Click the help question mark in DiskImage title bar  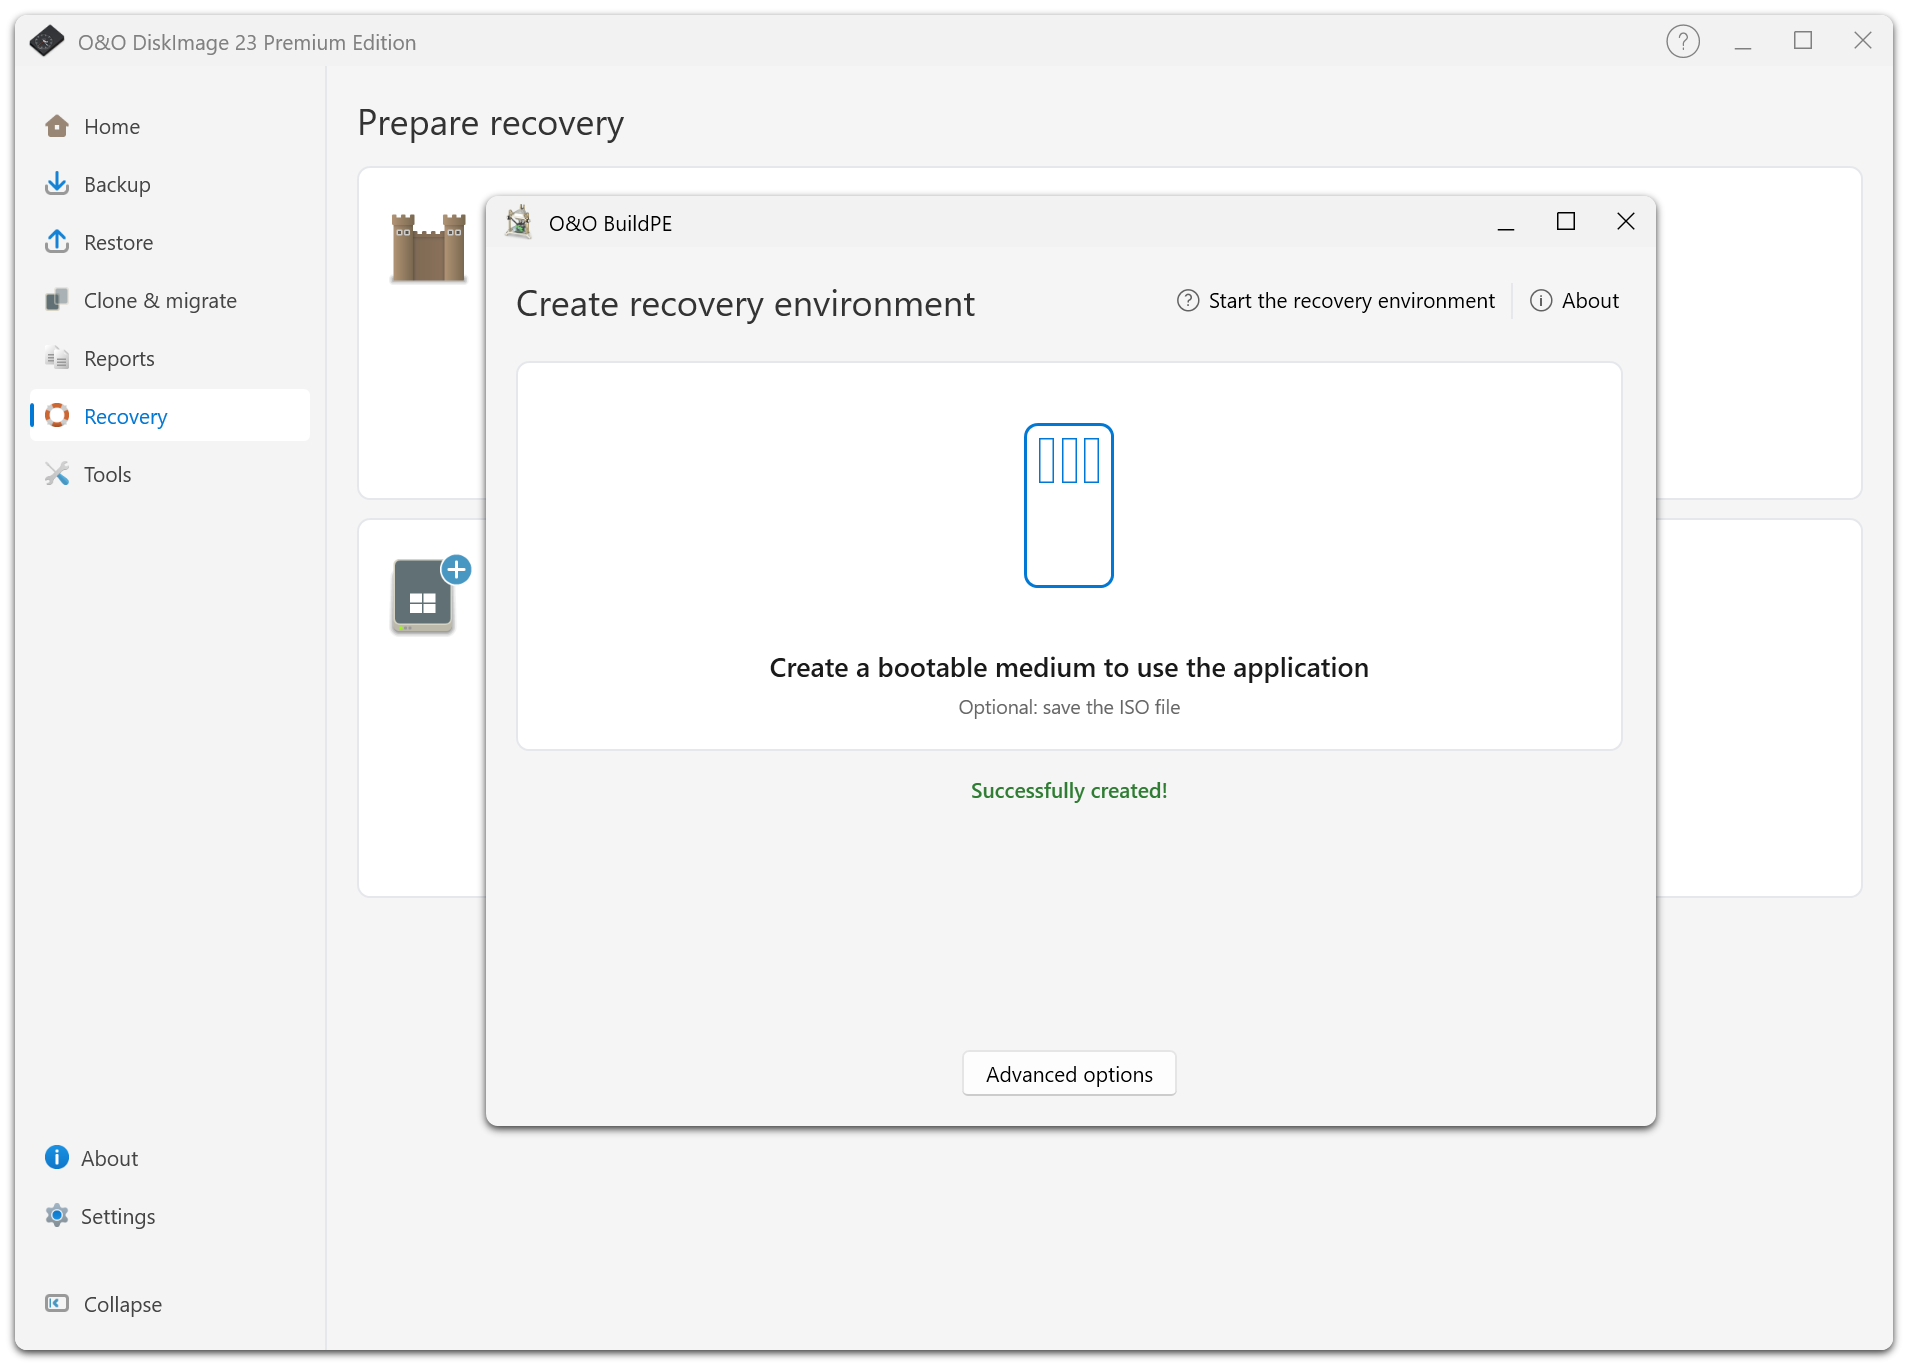point(1683,42)
